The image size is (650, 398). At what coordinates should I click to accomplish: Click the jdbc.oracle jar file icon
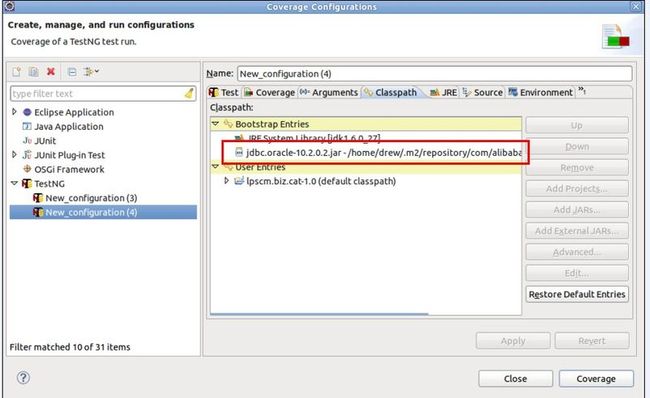[239, 152]
